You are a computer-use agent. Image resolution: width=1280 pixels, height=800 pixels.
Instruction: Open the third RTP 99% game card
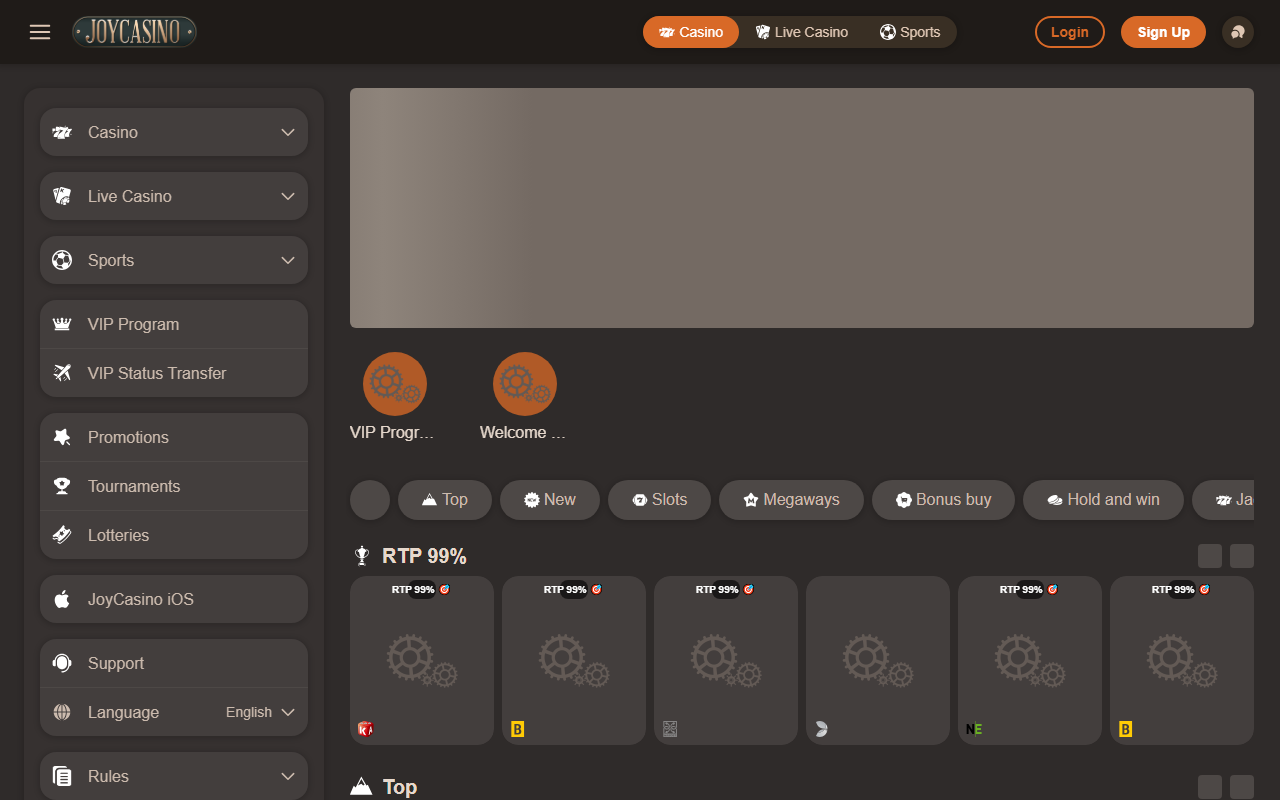point(726,660)
